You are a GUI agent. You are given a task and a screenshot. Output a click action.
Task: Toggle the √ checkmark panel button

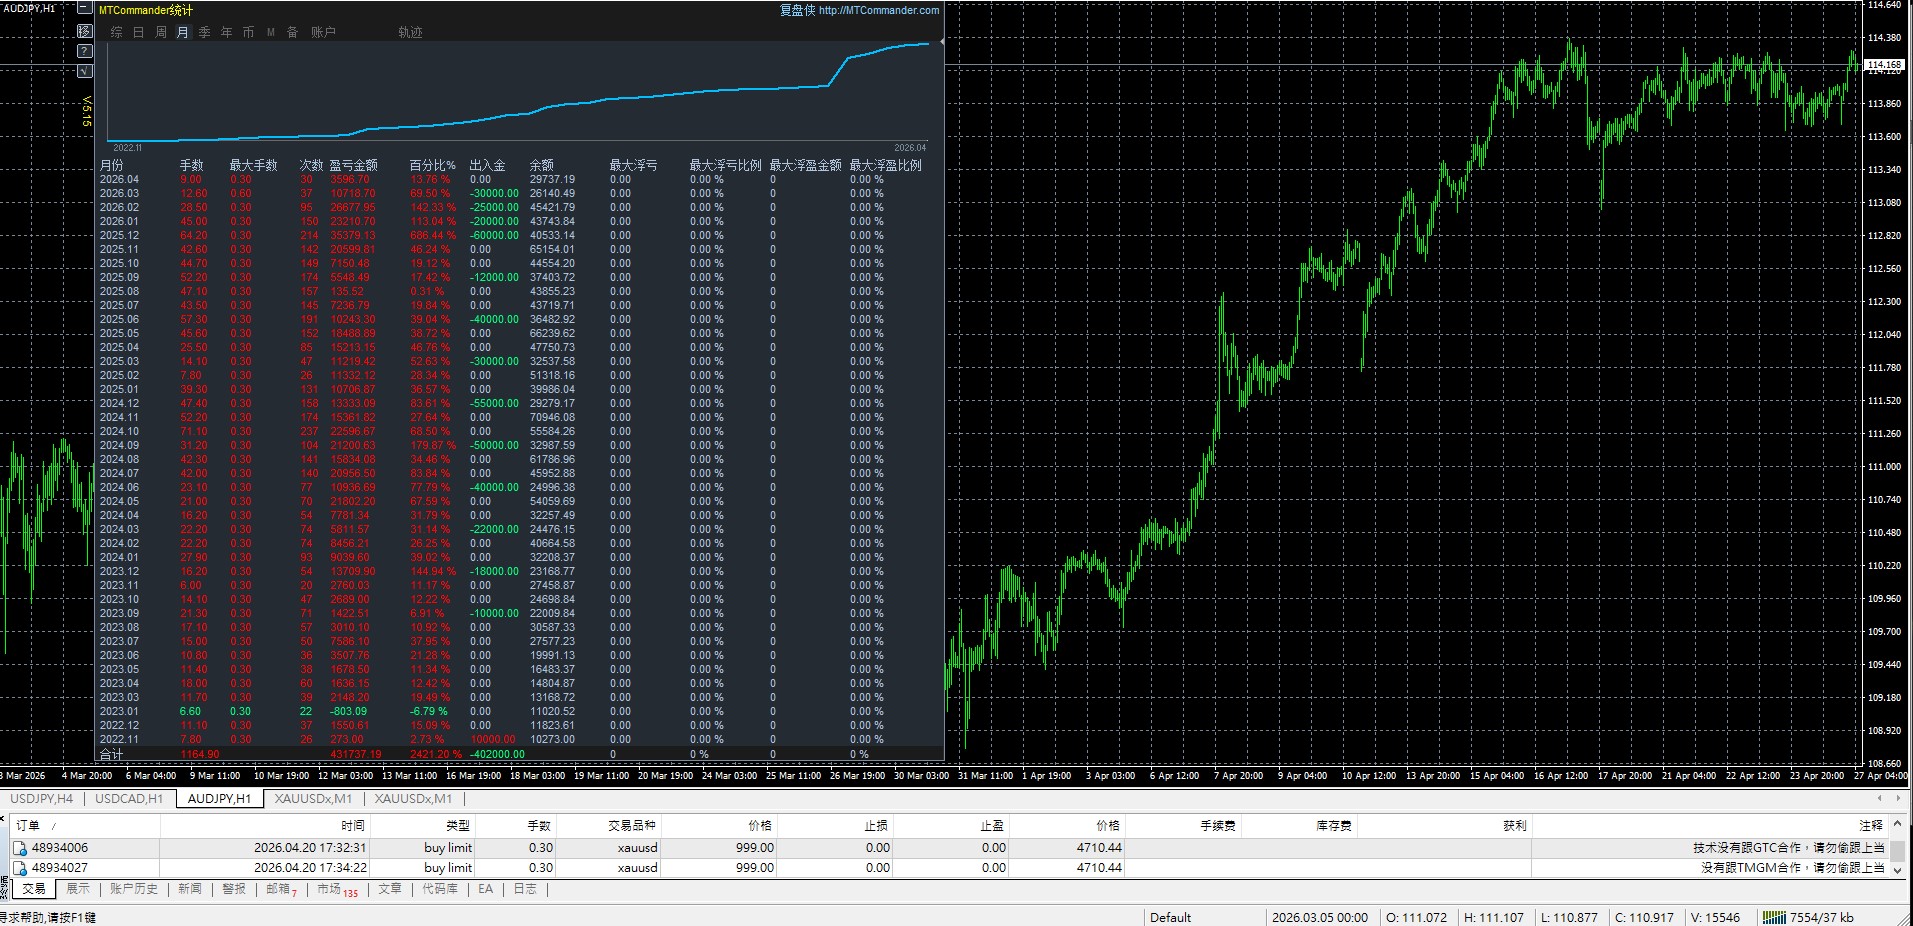85,70
